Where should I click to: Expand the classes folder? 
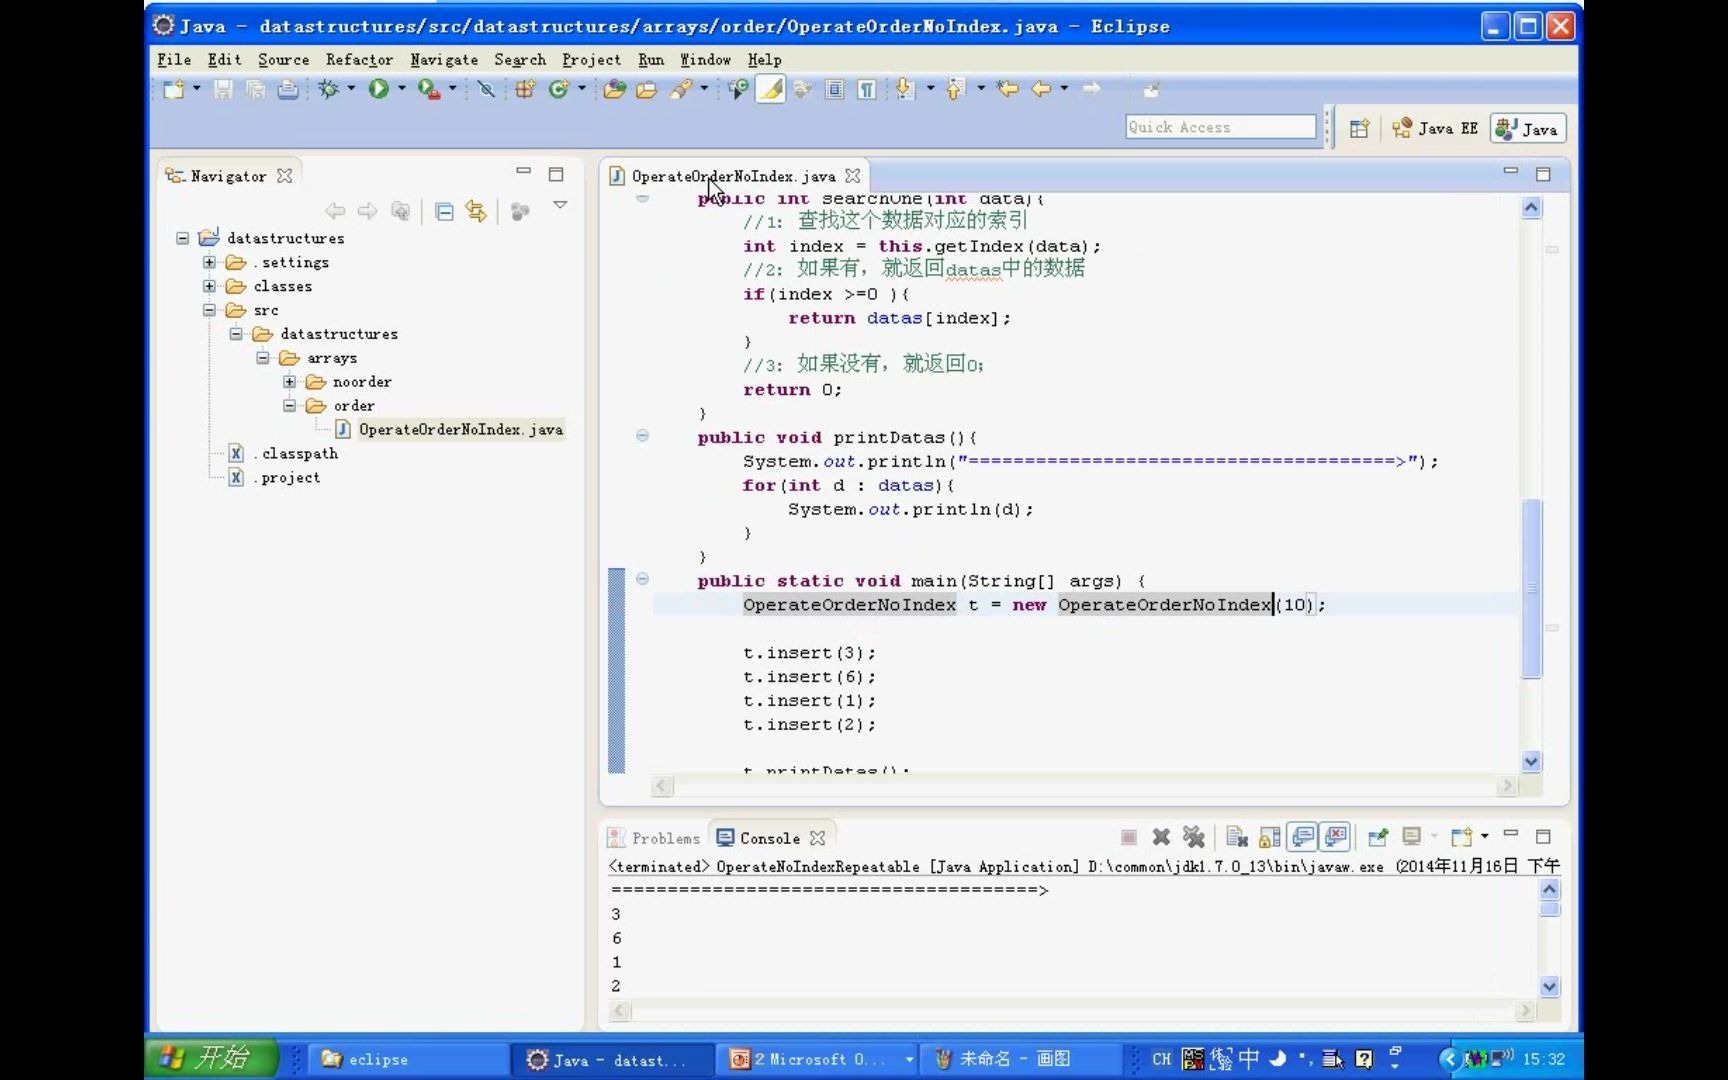point(209,286)
